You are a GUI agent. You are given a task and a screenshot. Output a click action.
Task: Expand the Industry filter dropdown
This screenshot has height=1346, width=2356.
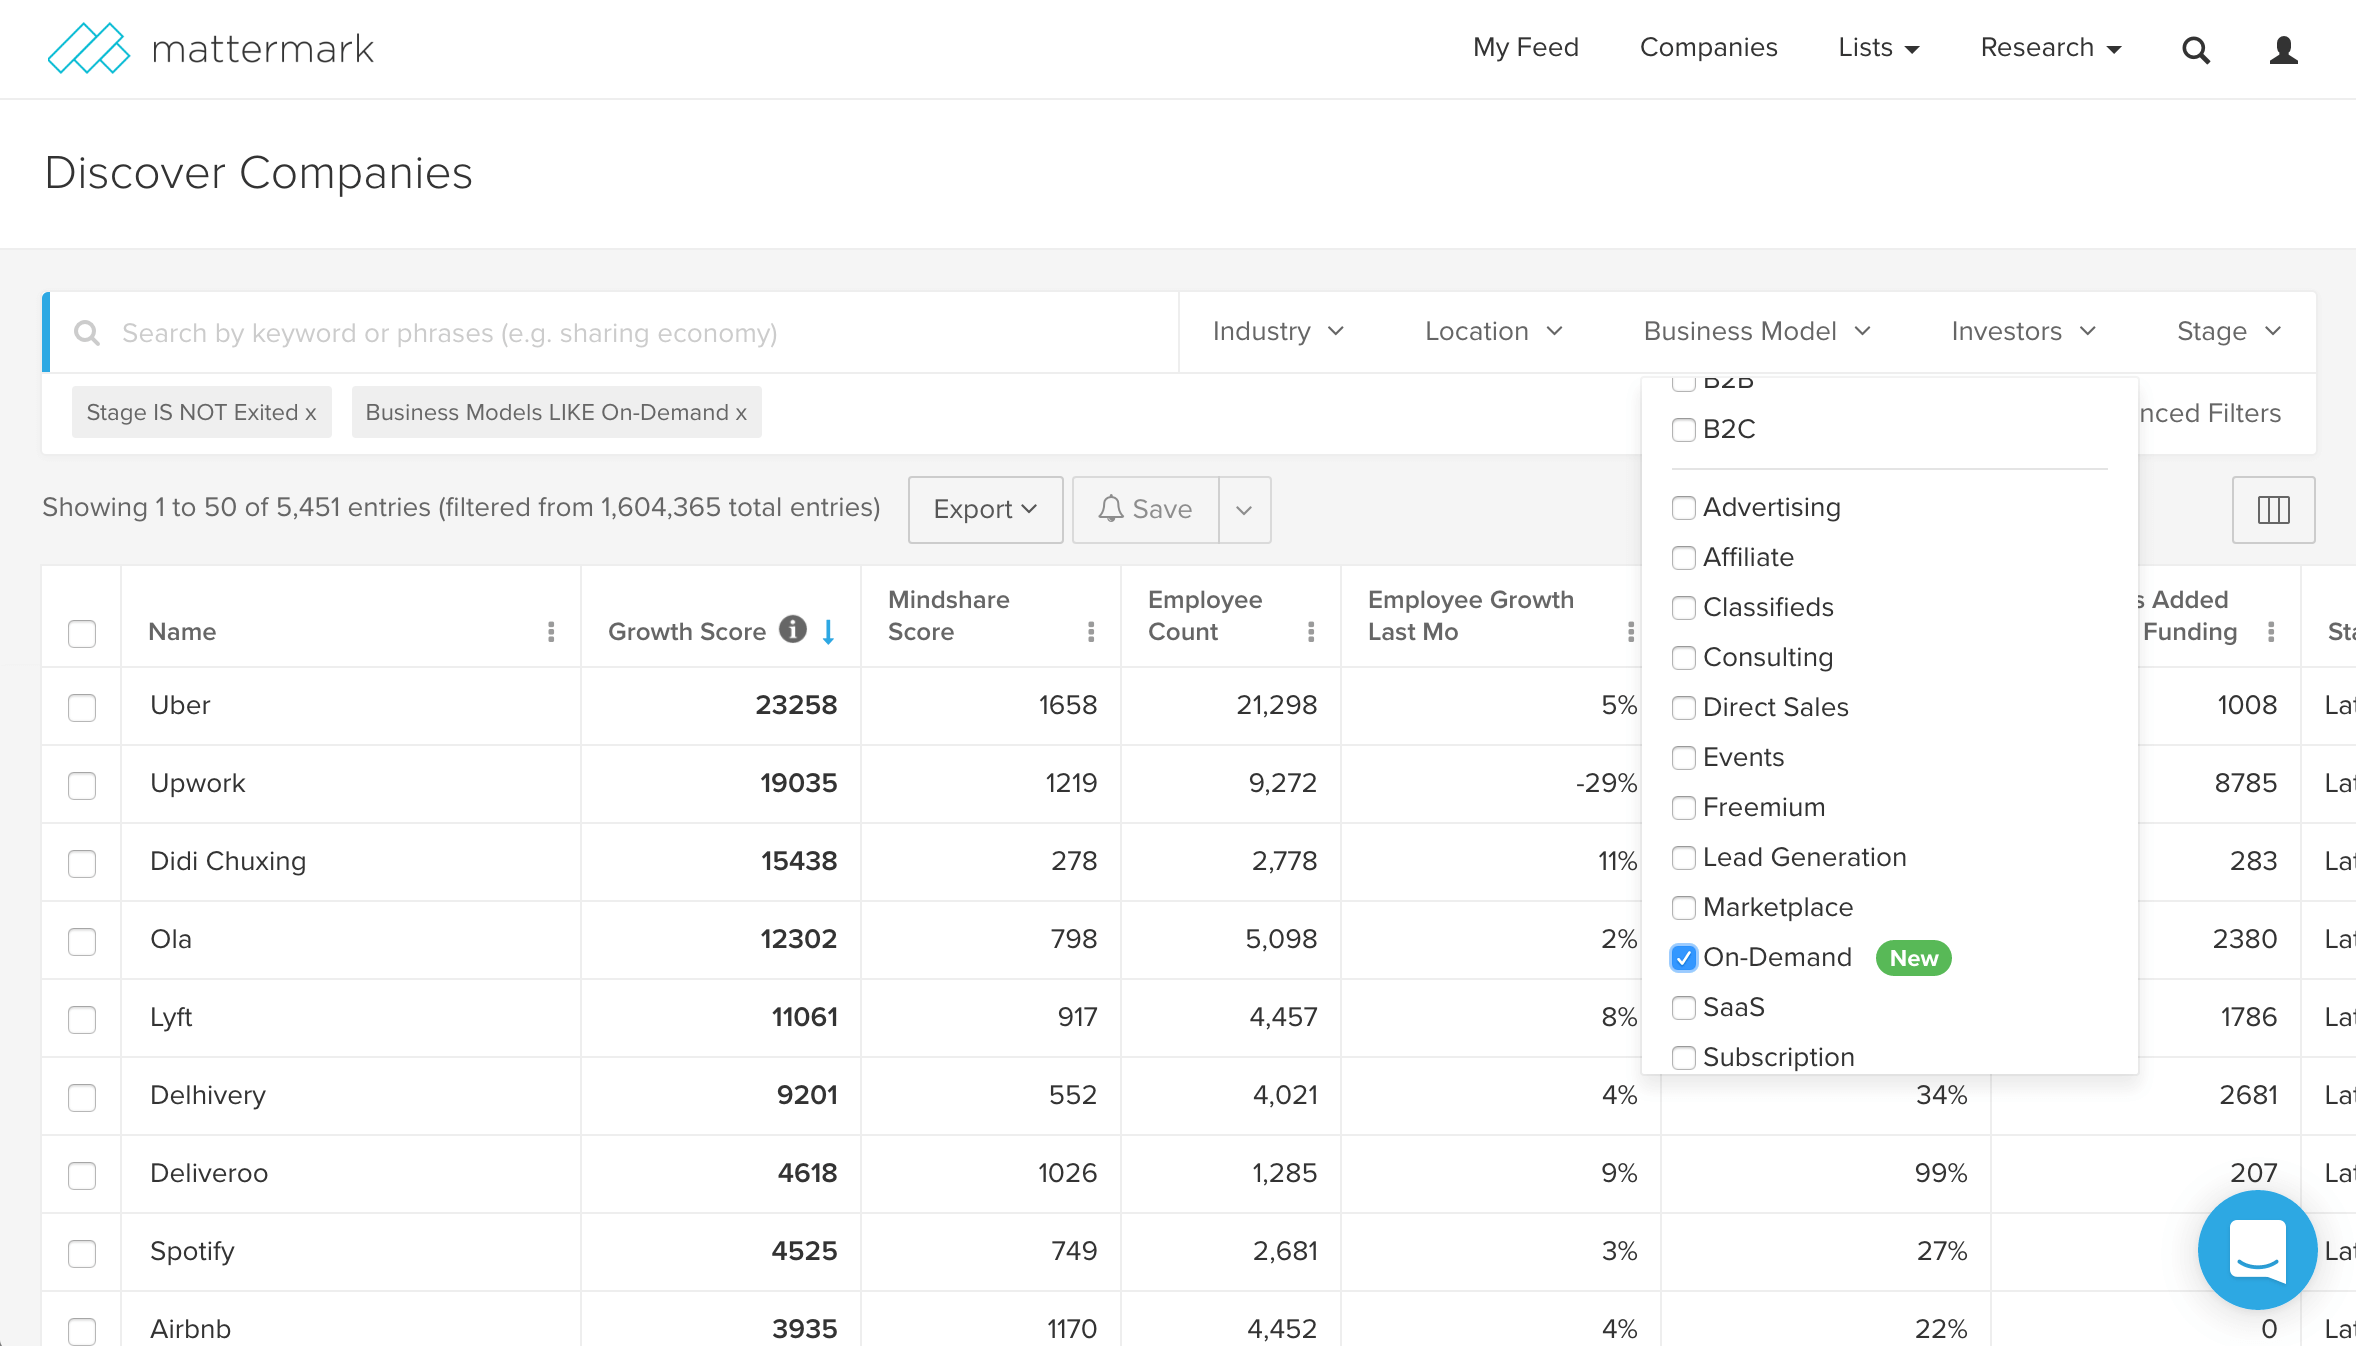click(x=1278, y=332)
